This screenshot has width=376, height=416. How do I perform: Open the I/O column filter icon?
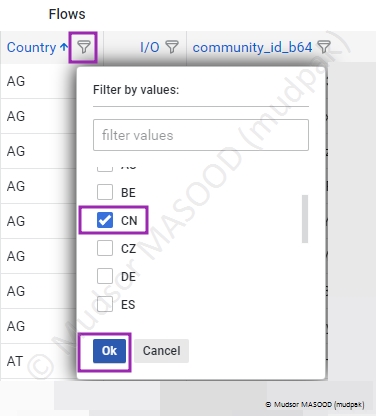[172, 47]
